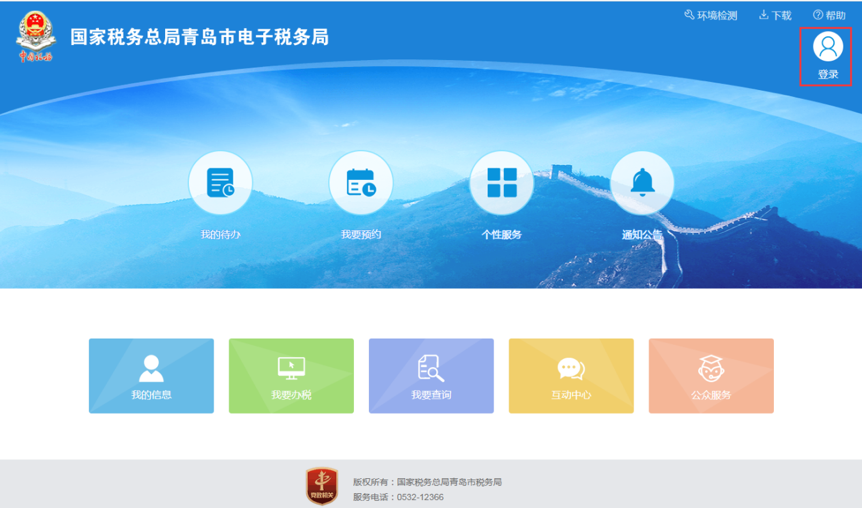Select the 我的信息 blue tile

(151, 376)
